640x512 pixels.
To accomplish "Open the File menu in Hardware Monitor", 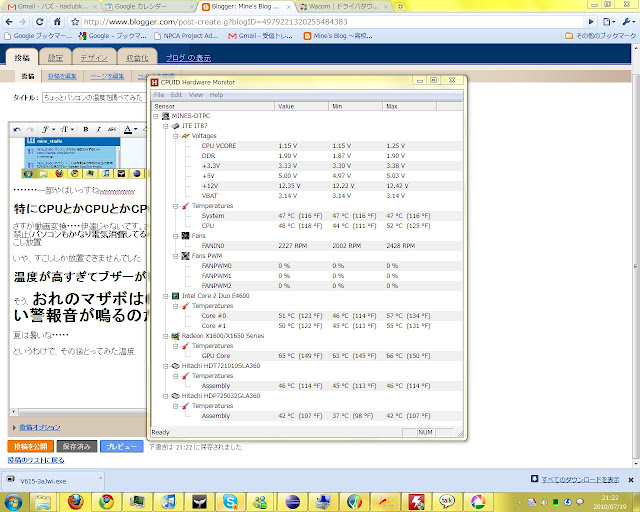I will point(159,95).
